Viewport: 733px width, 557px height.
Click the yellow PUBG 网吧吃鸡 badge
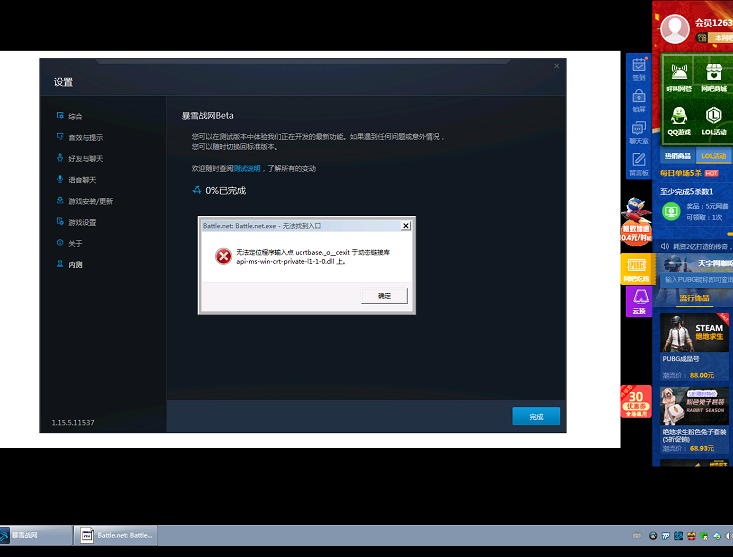coord(636,269)
